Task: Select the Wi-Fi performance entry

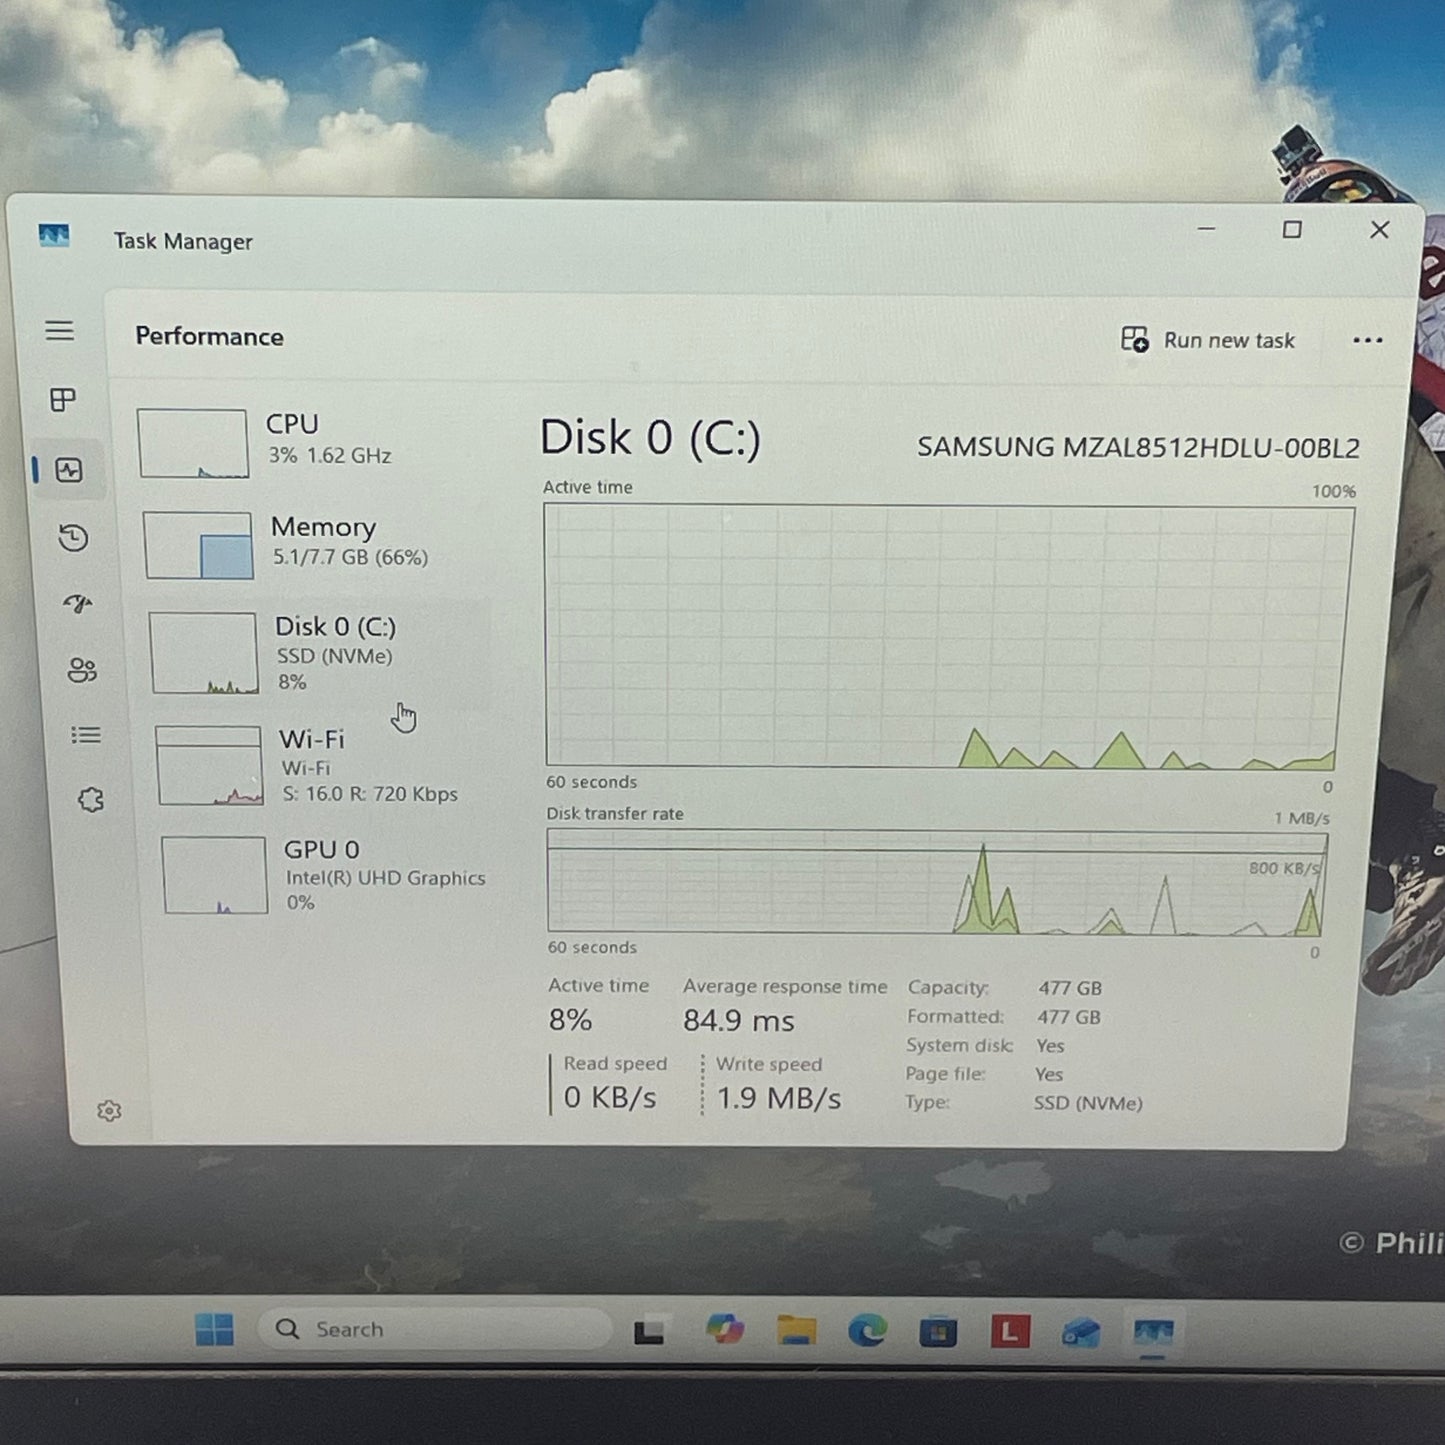Action: tap(322, 766)
